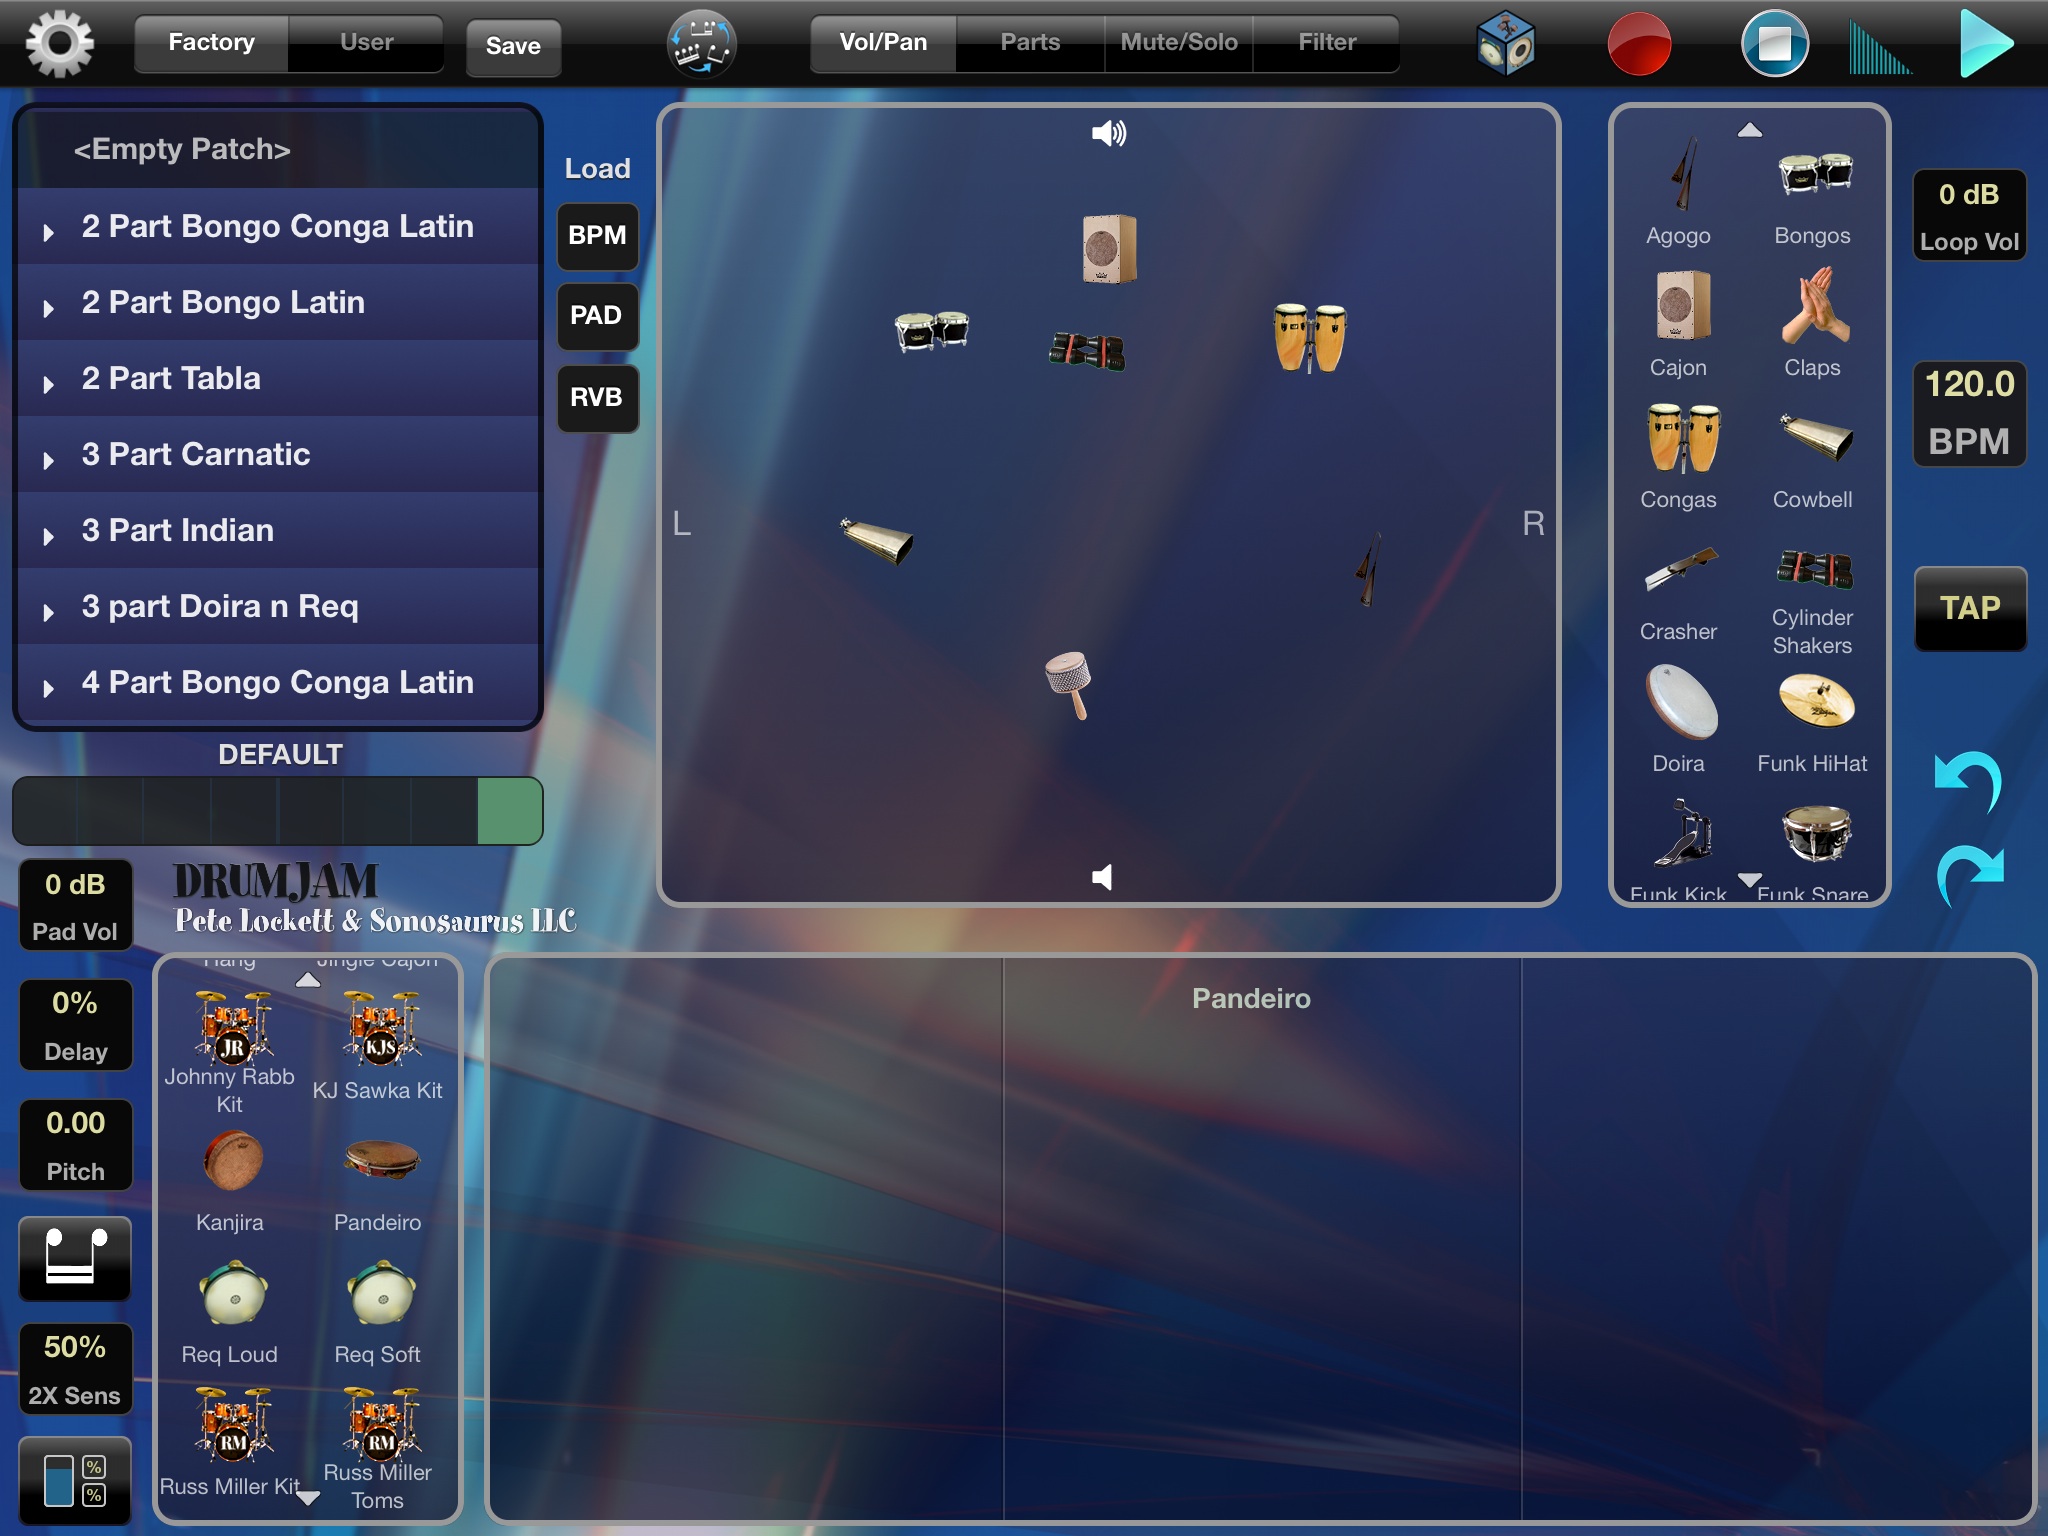This screenshot has height=1536, width=2048.
Task: Open settings with the gear icon
Action: point(60,43)
